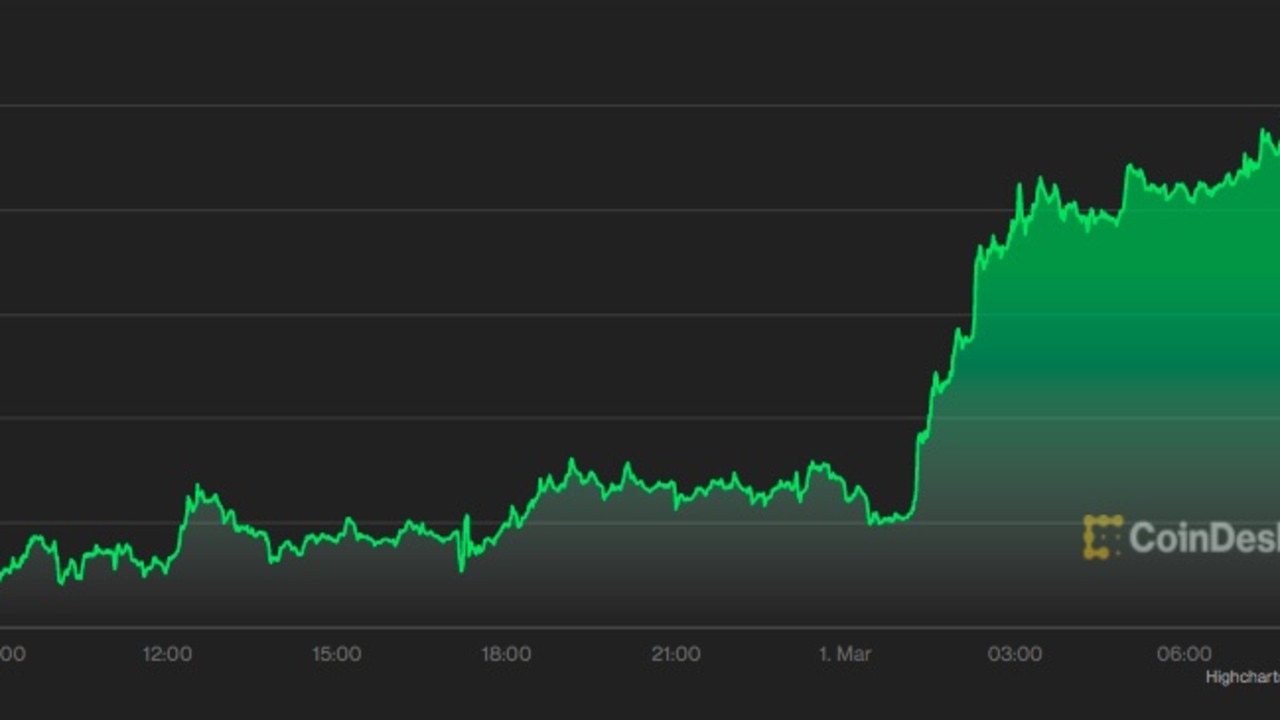Click the 03:00 time axis label
The image size is (1280, 720).
[1014, 654]
